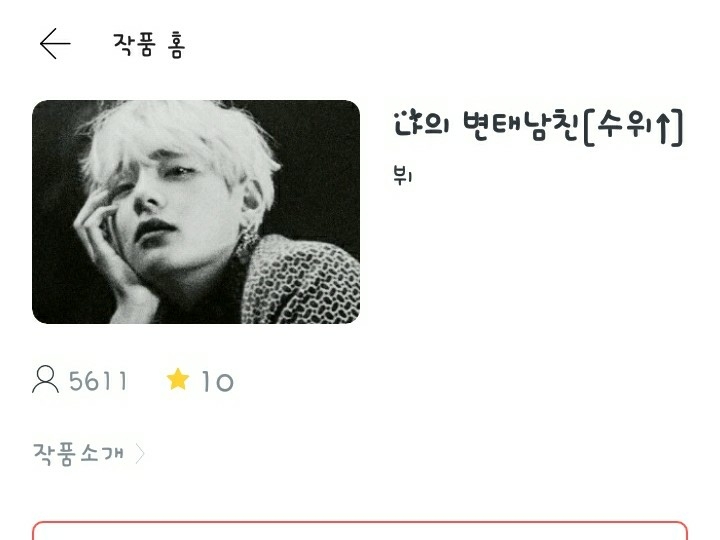Click the 5611 subscriber count

[98, 381]
